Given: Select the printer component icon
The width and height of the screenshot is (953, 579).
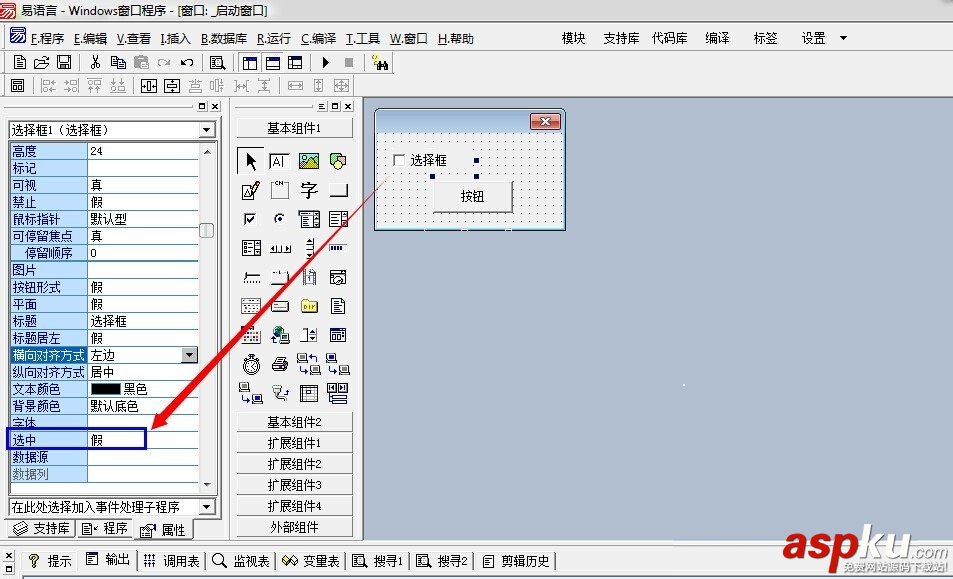Looking at the screenshot, I should [x=280, y=364].
